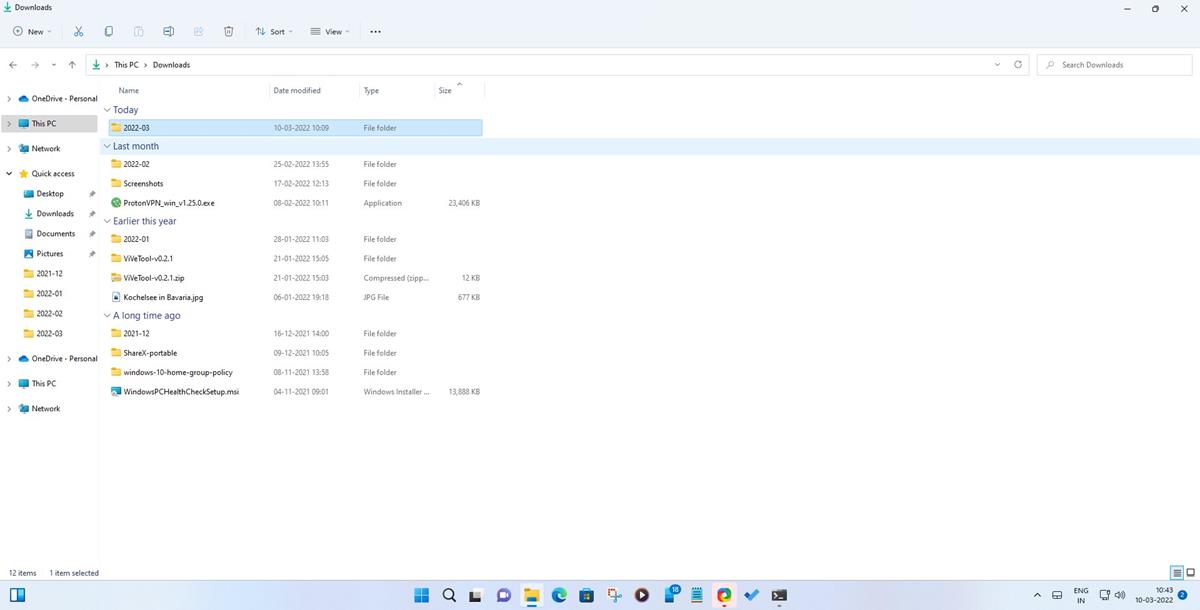The image size is (1200, 610).
Task: Delete the selected folder using toolbar
Action: point(228,31)
